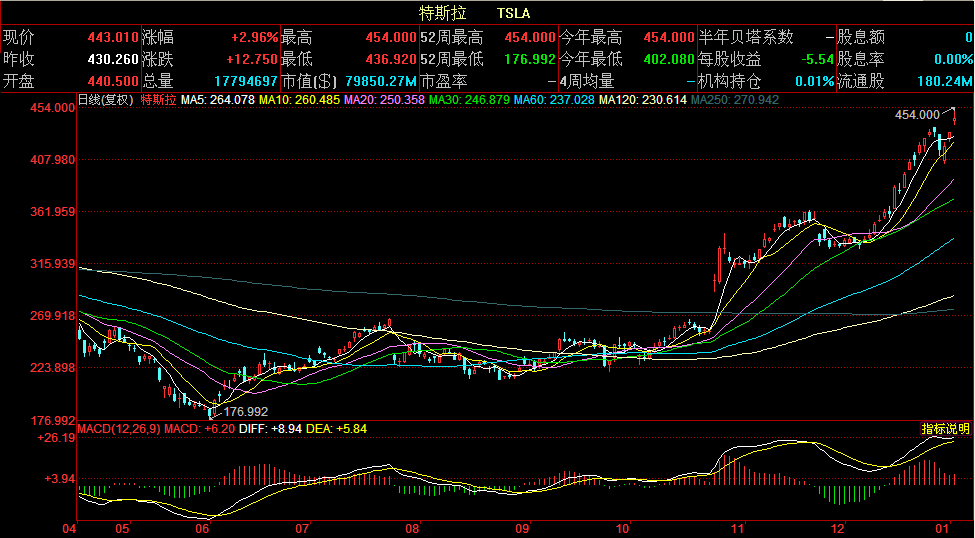Screen dimensions: 975x538
Task: Select the 昨收 value 430.260
Action: tap(114, 60)
